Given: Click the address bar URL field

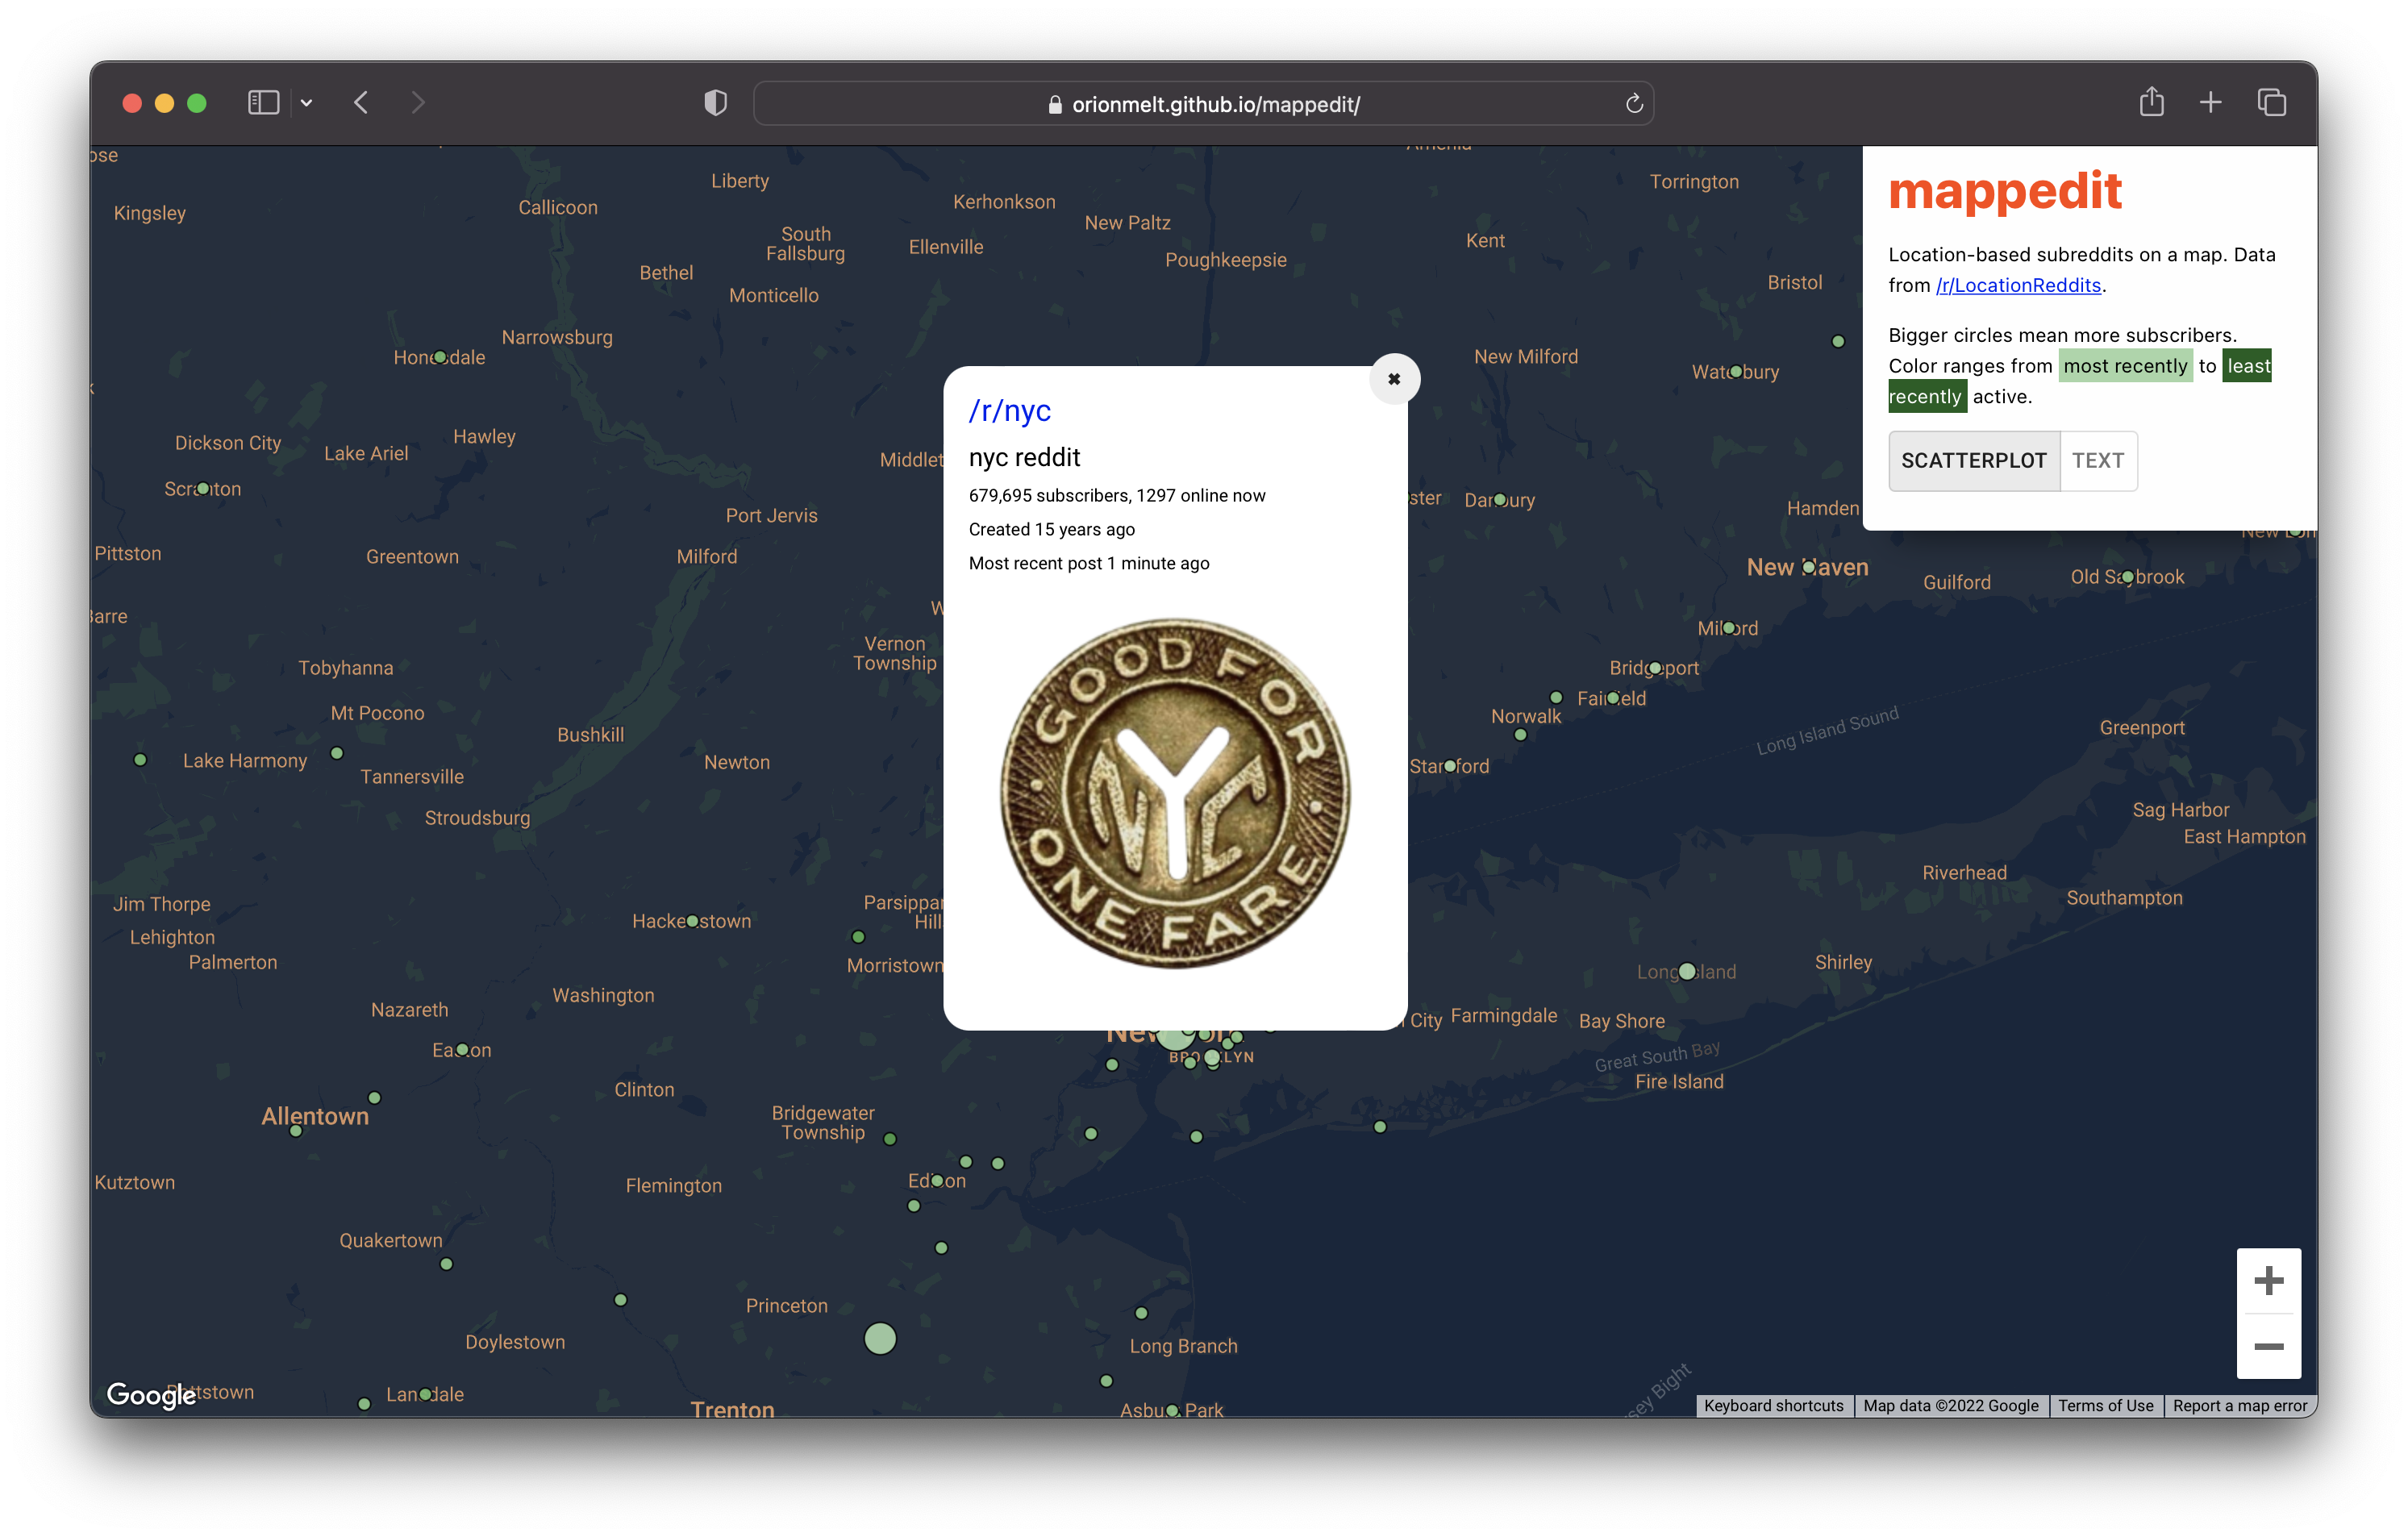Looking at the screenshot, I should [1203, 104].
